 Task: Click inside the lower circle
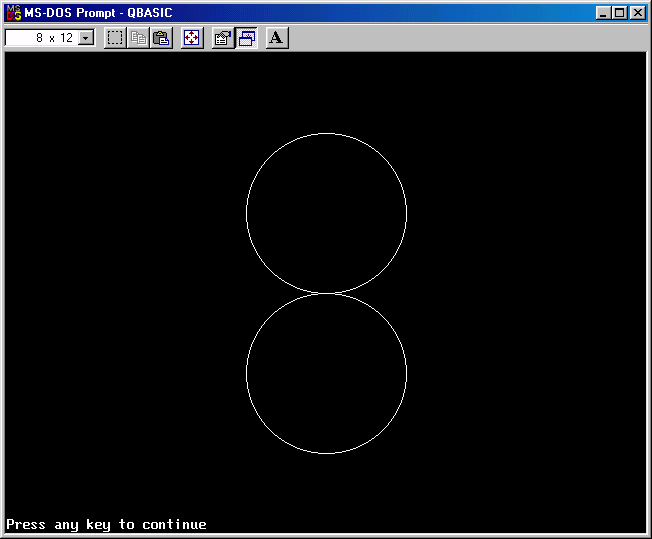(326, 373)
